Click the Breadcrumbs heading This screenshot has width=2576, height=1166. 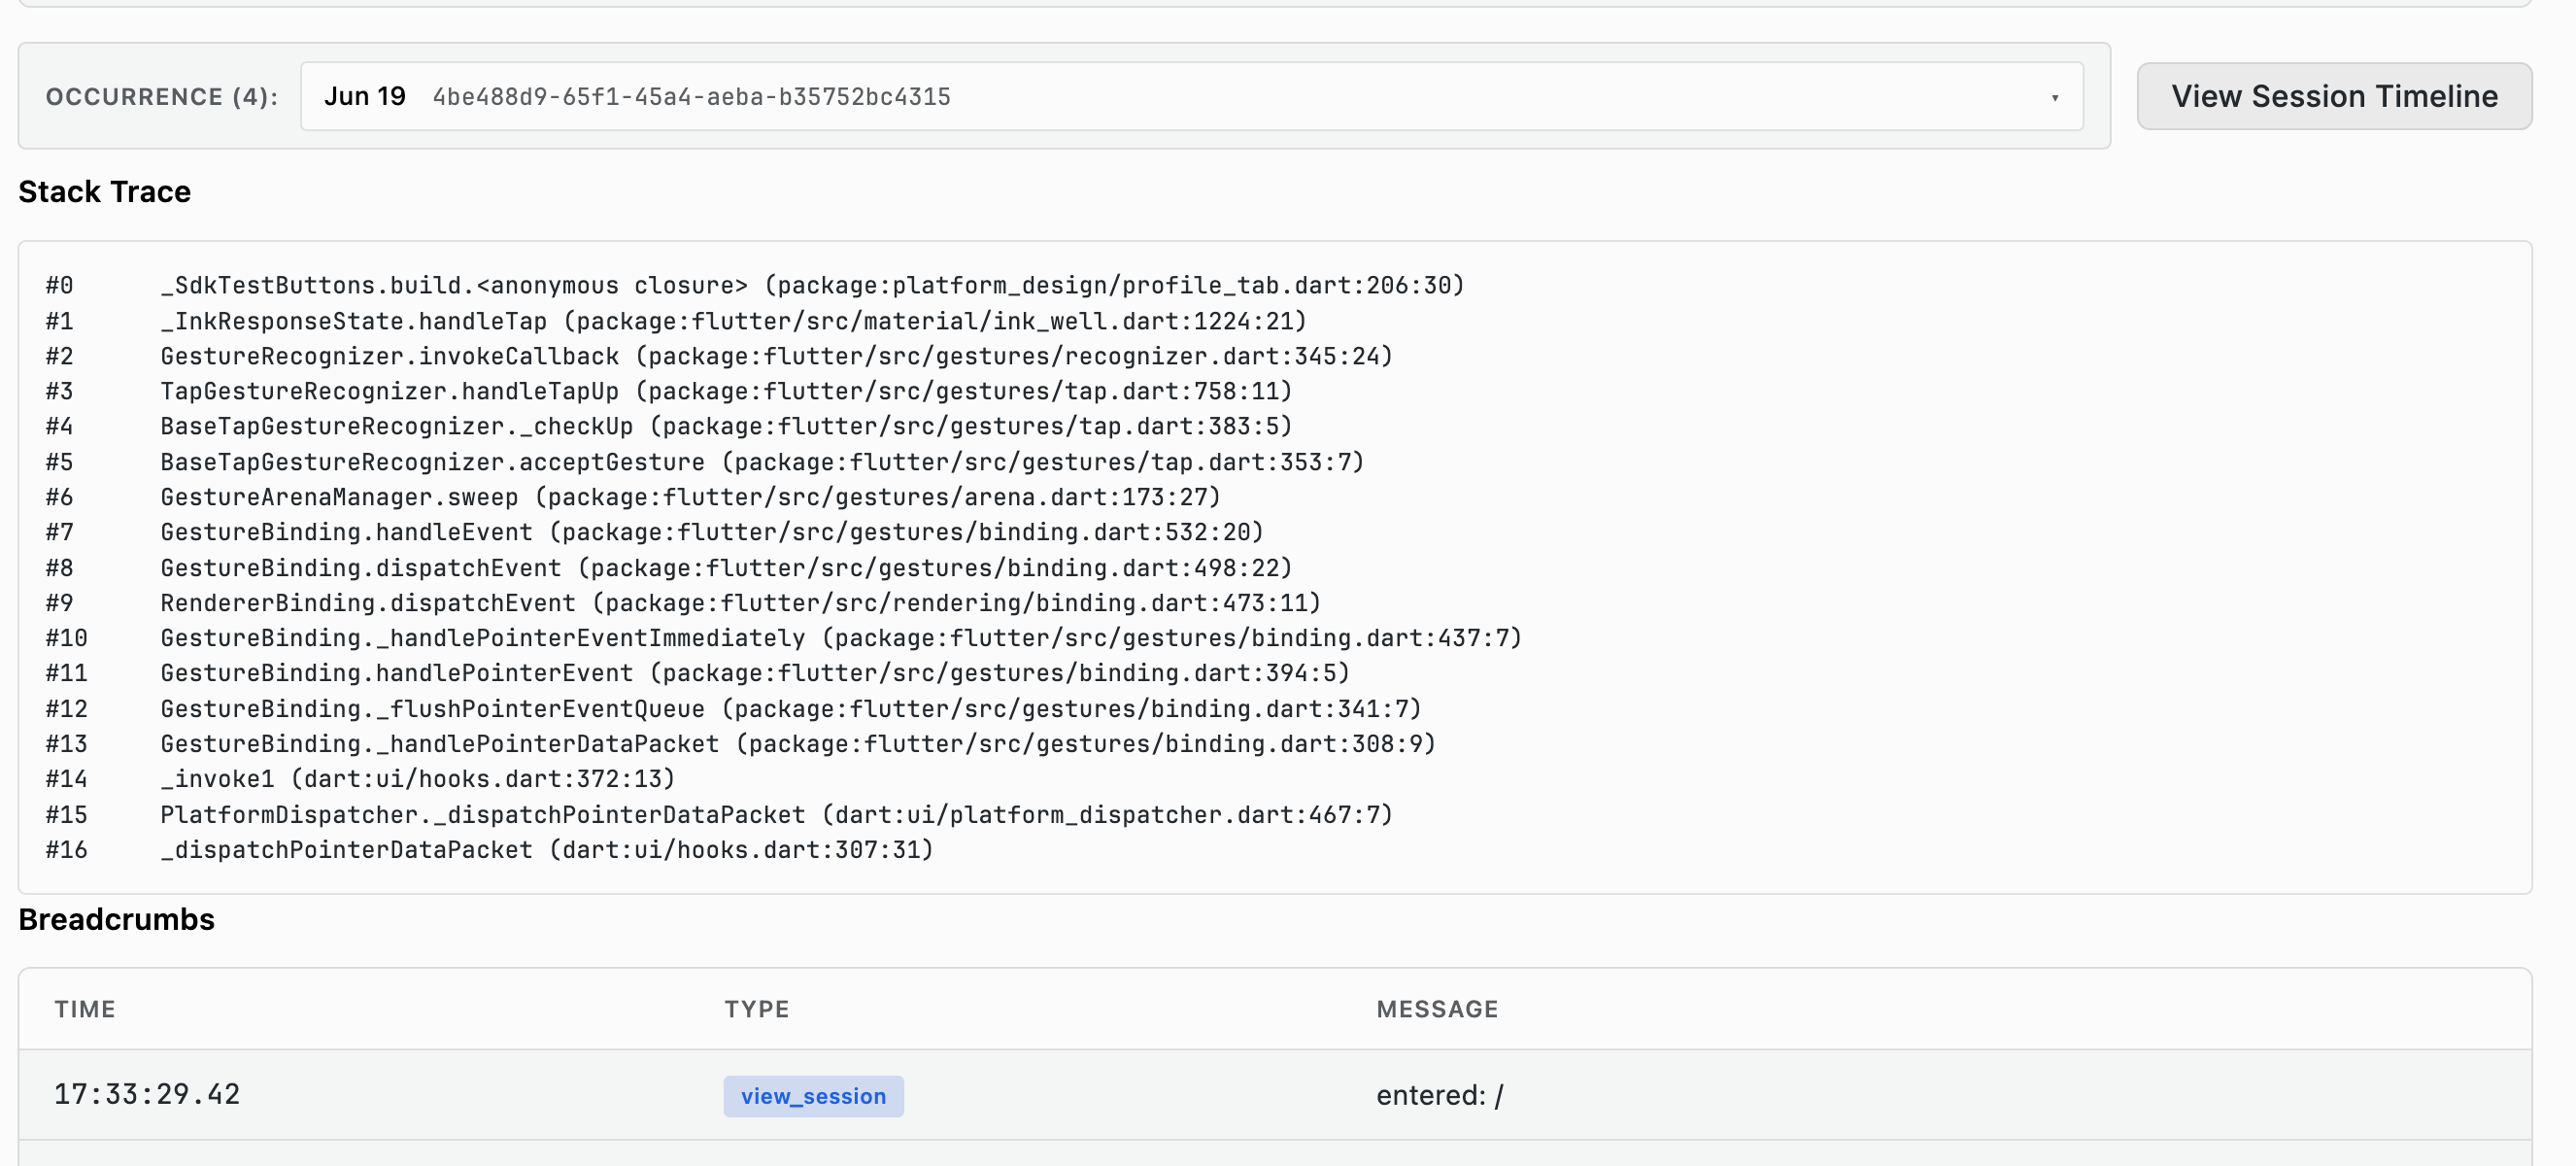click(117, 919)
